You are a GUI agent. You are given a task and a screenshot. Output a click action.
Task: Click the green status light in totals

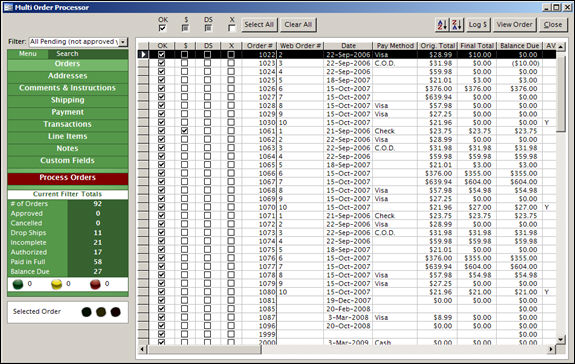tap(18, 284)
